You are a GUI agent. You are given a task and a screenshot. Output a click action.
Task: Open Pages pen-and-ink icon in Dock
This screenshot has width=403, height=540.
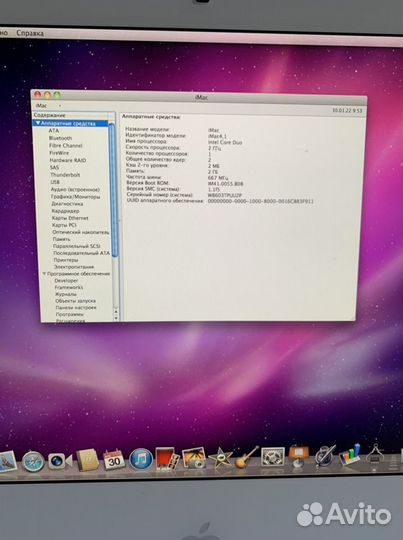324,456
